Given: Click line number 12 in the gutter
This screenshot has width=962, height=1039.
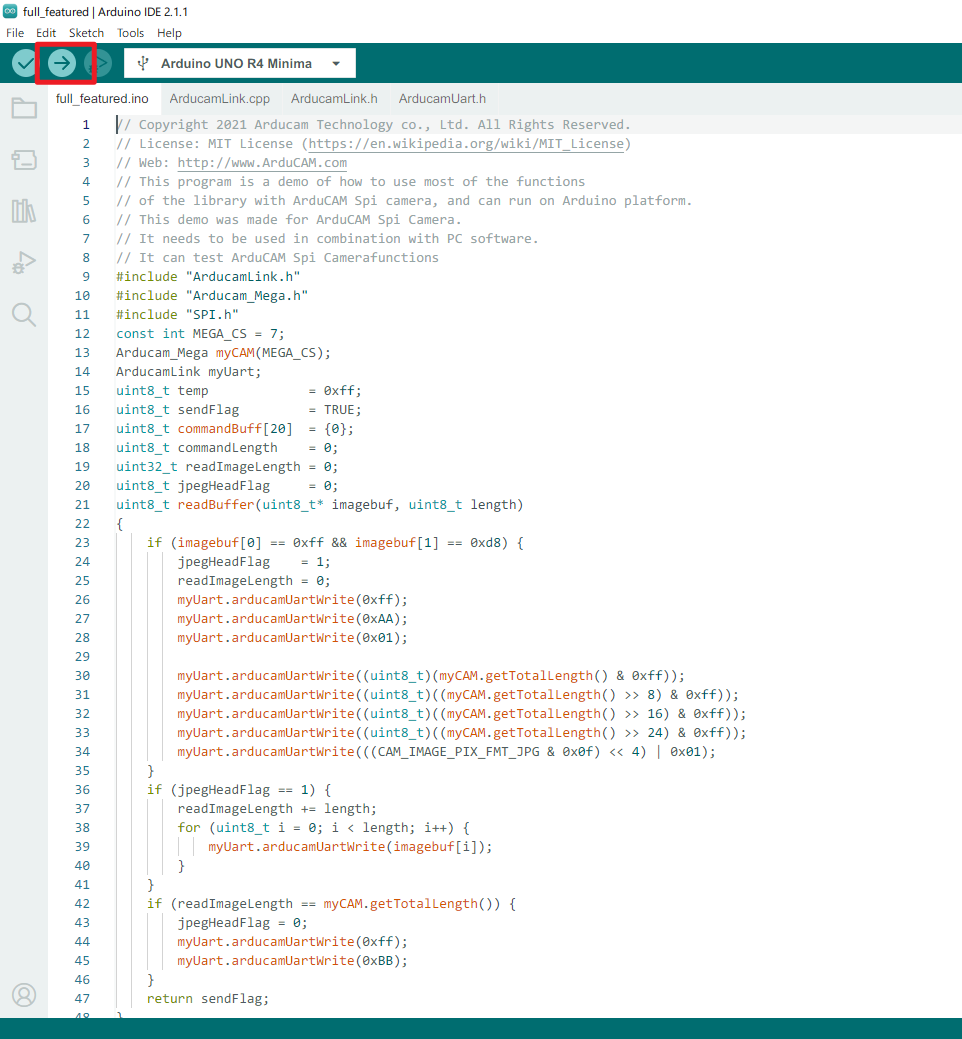Looking at the screenshot, I should [x=82, y=334].
